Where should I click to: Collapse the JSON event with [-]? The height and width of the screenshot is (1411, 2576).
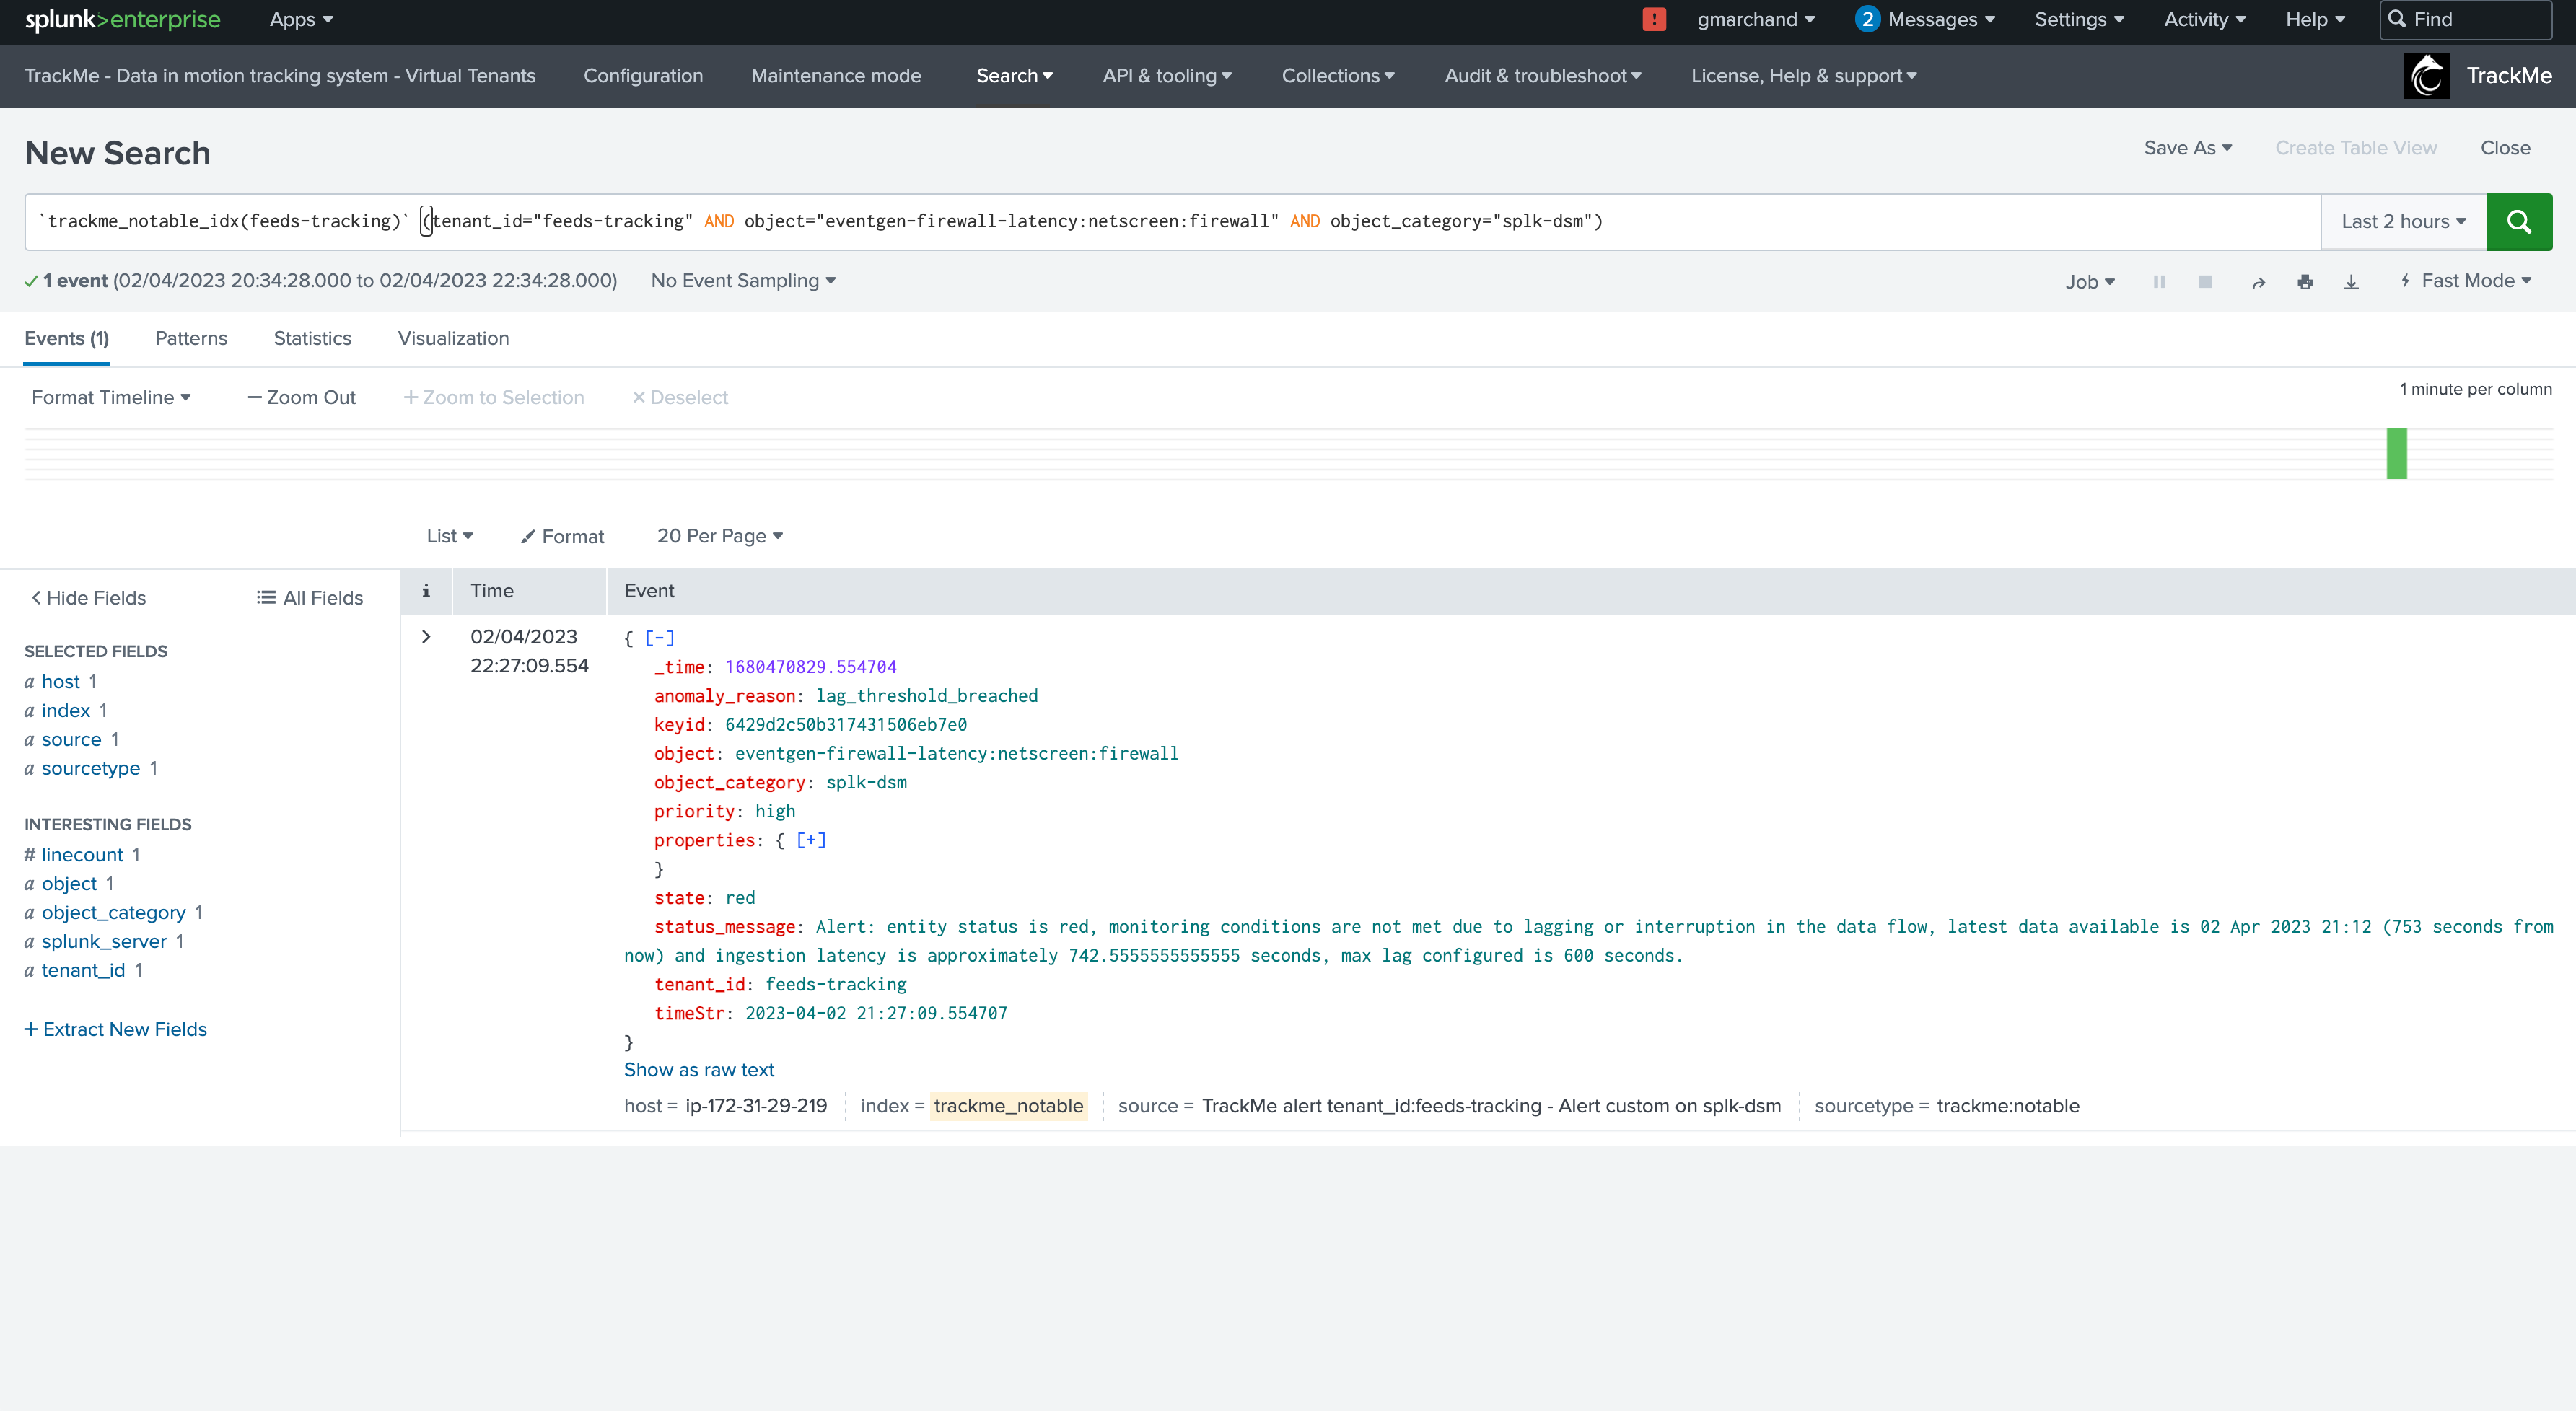click(x=659, y=638)
